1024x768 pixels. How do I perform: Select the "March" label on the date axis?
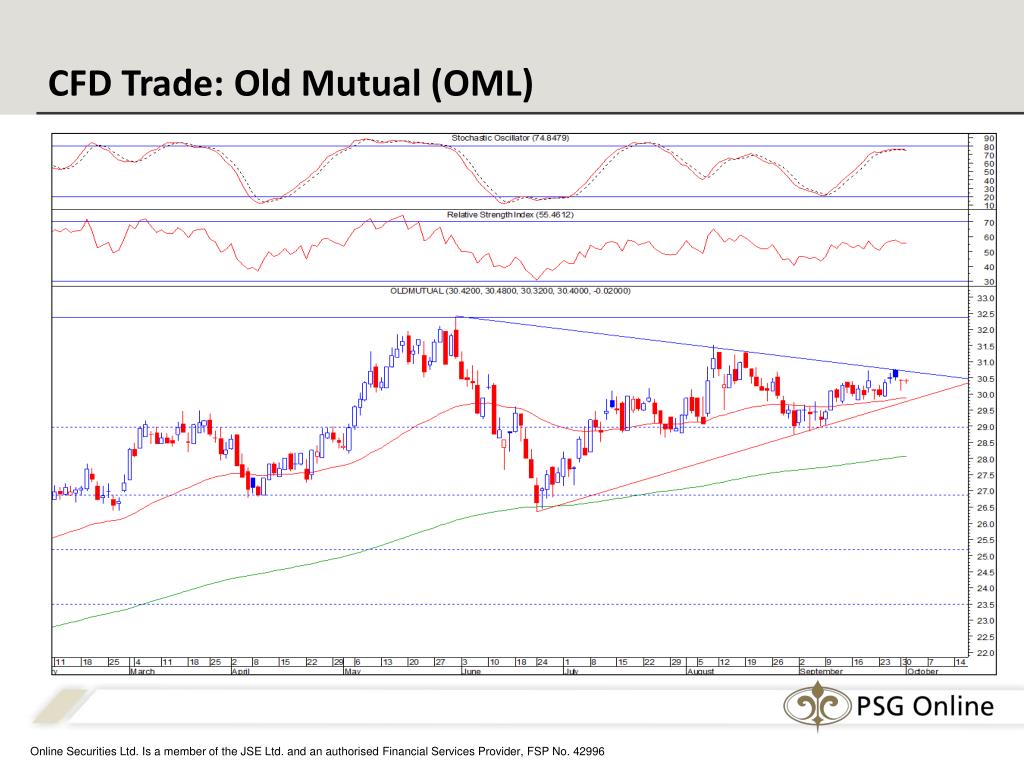(x=142, y=671)
